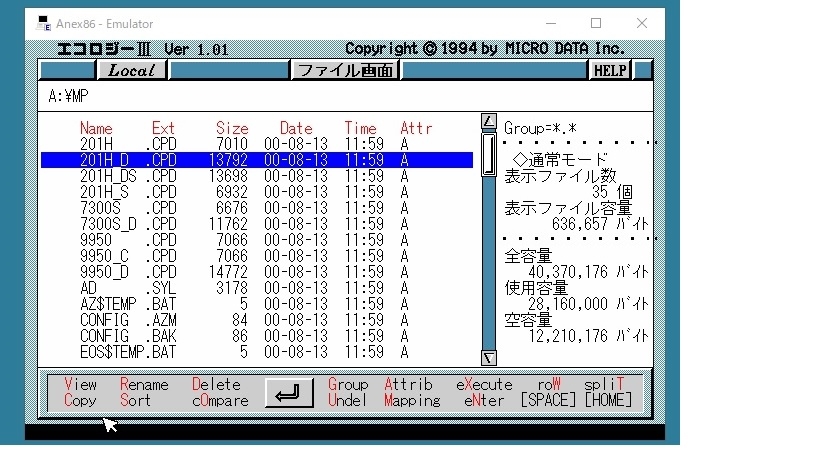
Task: Click the Size column header
Action: click(x=232, y=128)
